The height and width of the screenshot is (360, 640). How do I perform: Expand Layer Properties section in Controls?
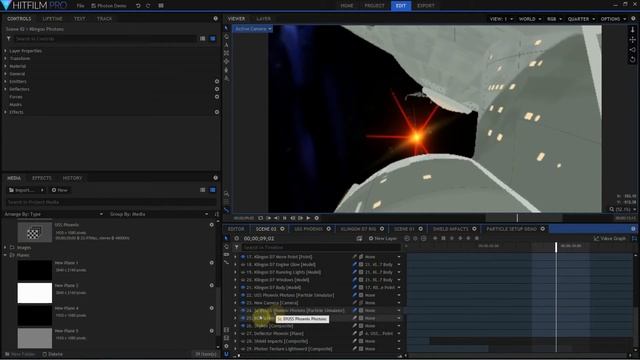tap(5, 51)
